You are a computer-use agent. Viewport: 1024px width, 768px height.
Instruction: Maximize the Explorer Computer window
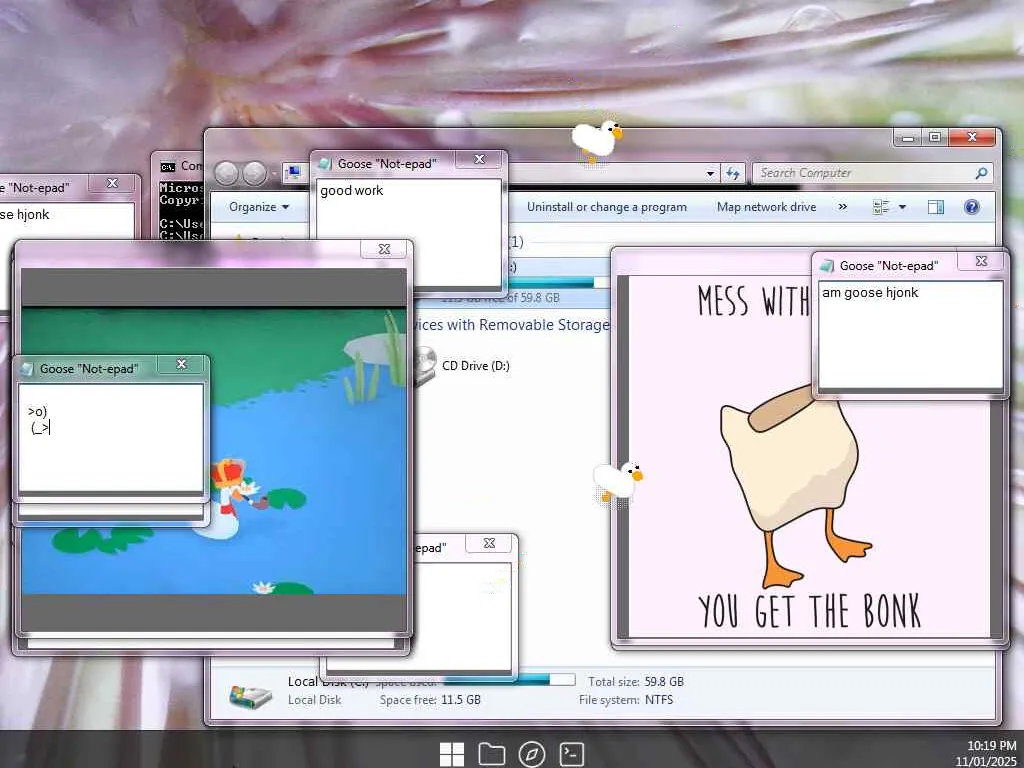pos(935,137)
